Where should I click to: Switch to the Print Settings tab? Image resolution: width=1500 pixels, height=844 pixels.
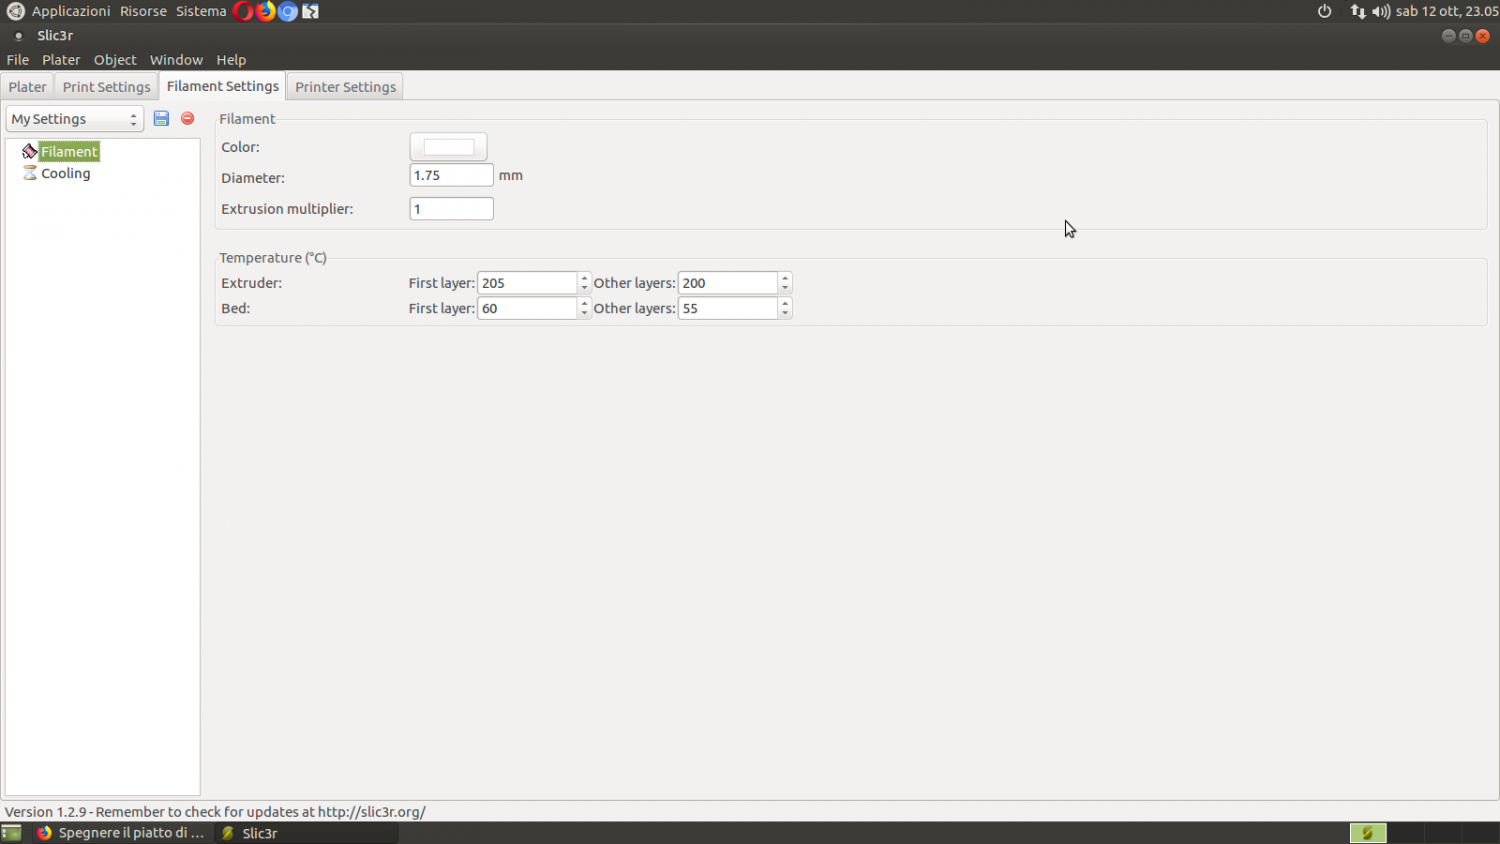tap(106, 87)
